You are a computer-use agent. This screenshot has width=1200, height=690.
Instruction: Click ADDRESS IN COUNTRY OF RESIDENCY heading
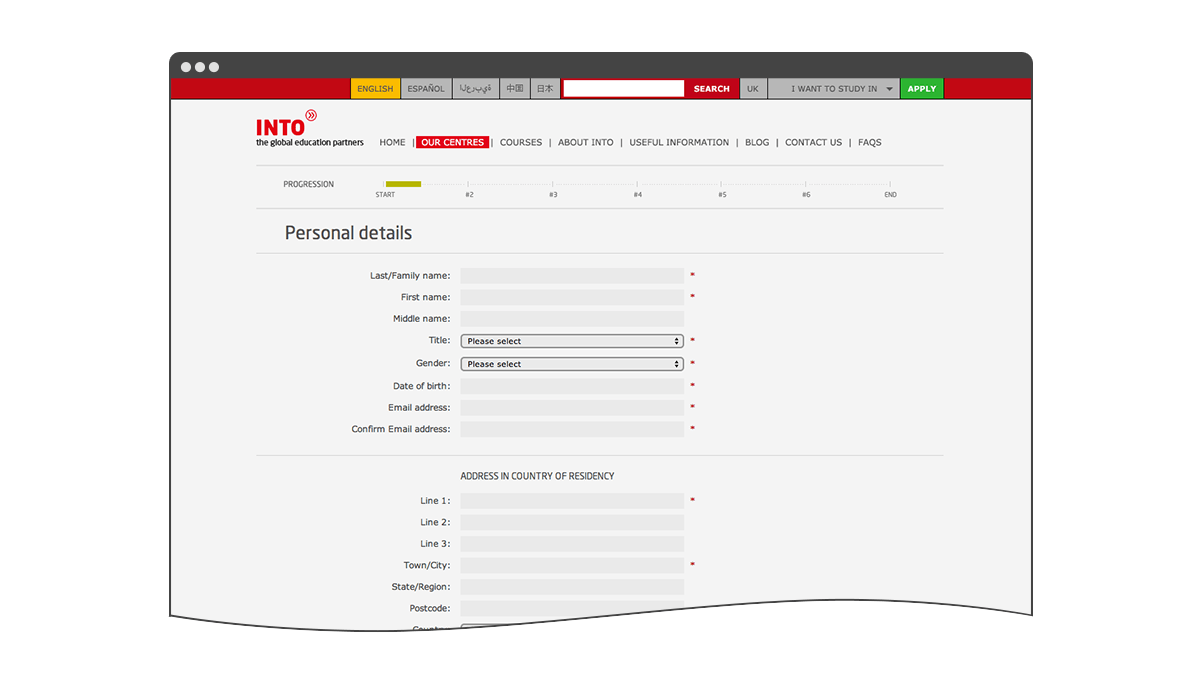tap(537, 476)
